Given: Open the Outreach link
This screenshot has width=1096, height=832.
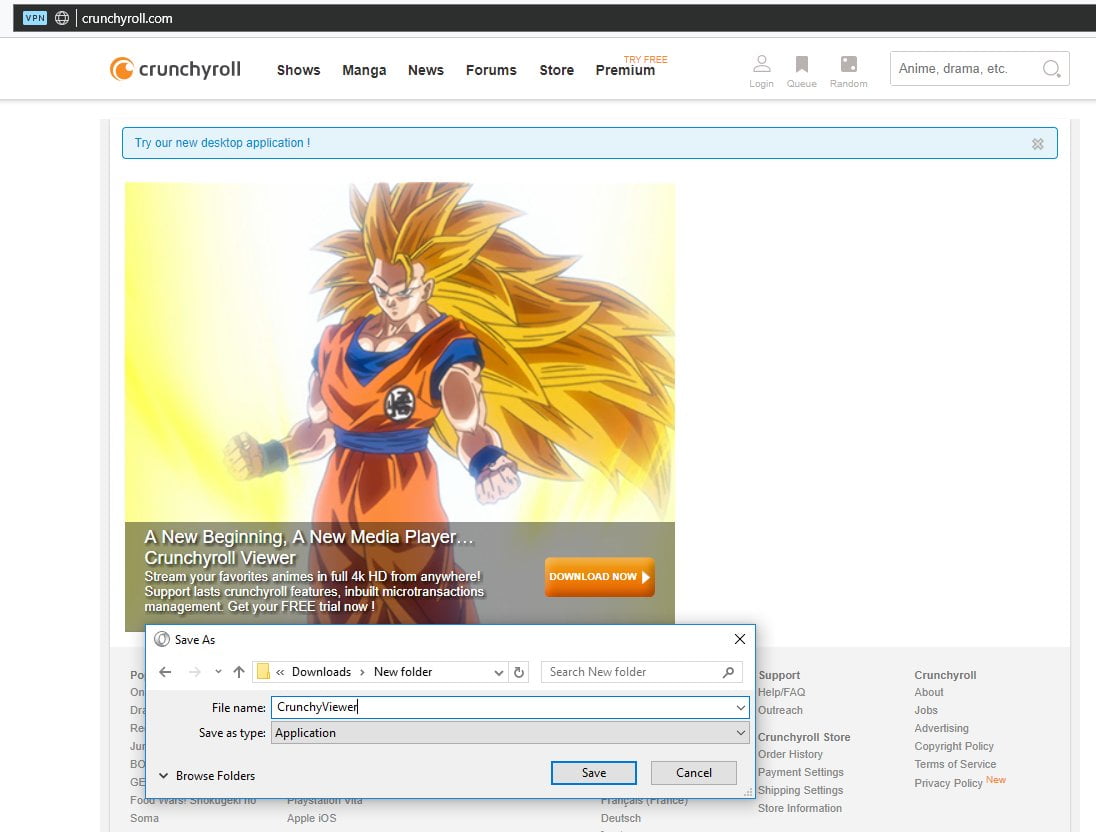Looking at the screenshot, I should point(780,710).
